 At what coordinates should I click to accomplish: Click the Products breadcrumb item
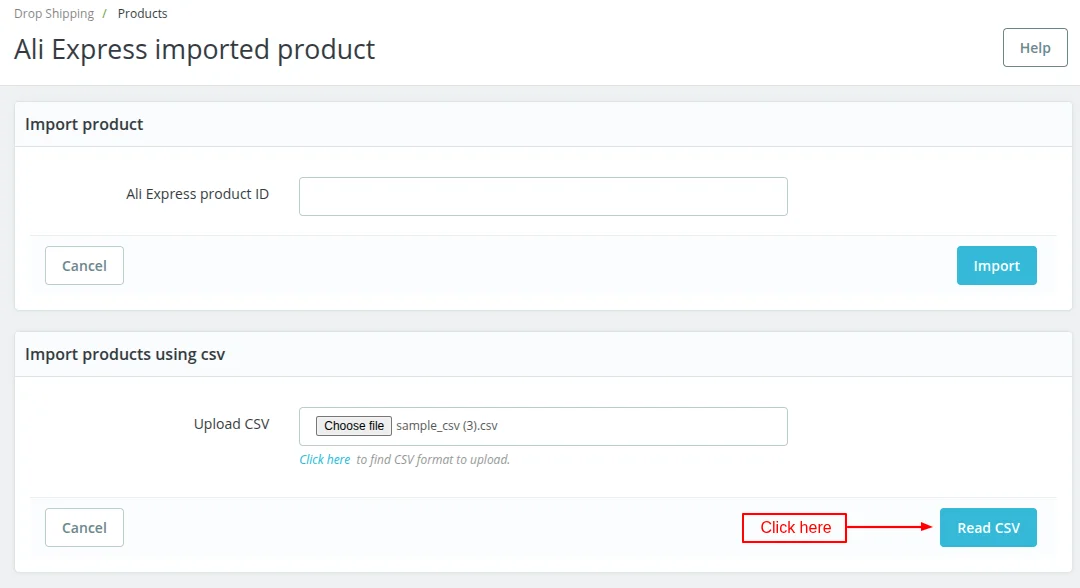(x=142, y=14)
